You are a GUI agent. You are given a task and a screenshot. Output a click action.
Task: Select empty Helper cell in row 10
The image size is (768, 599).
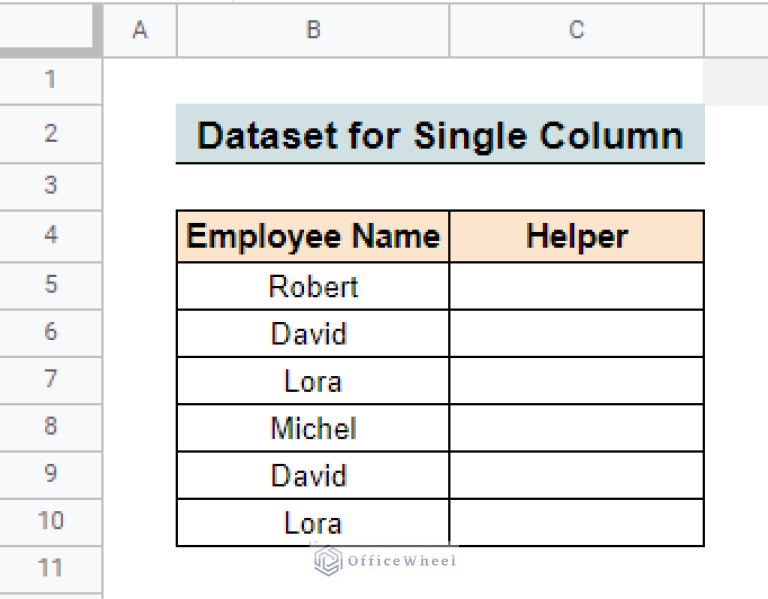click(576, 523)
